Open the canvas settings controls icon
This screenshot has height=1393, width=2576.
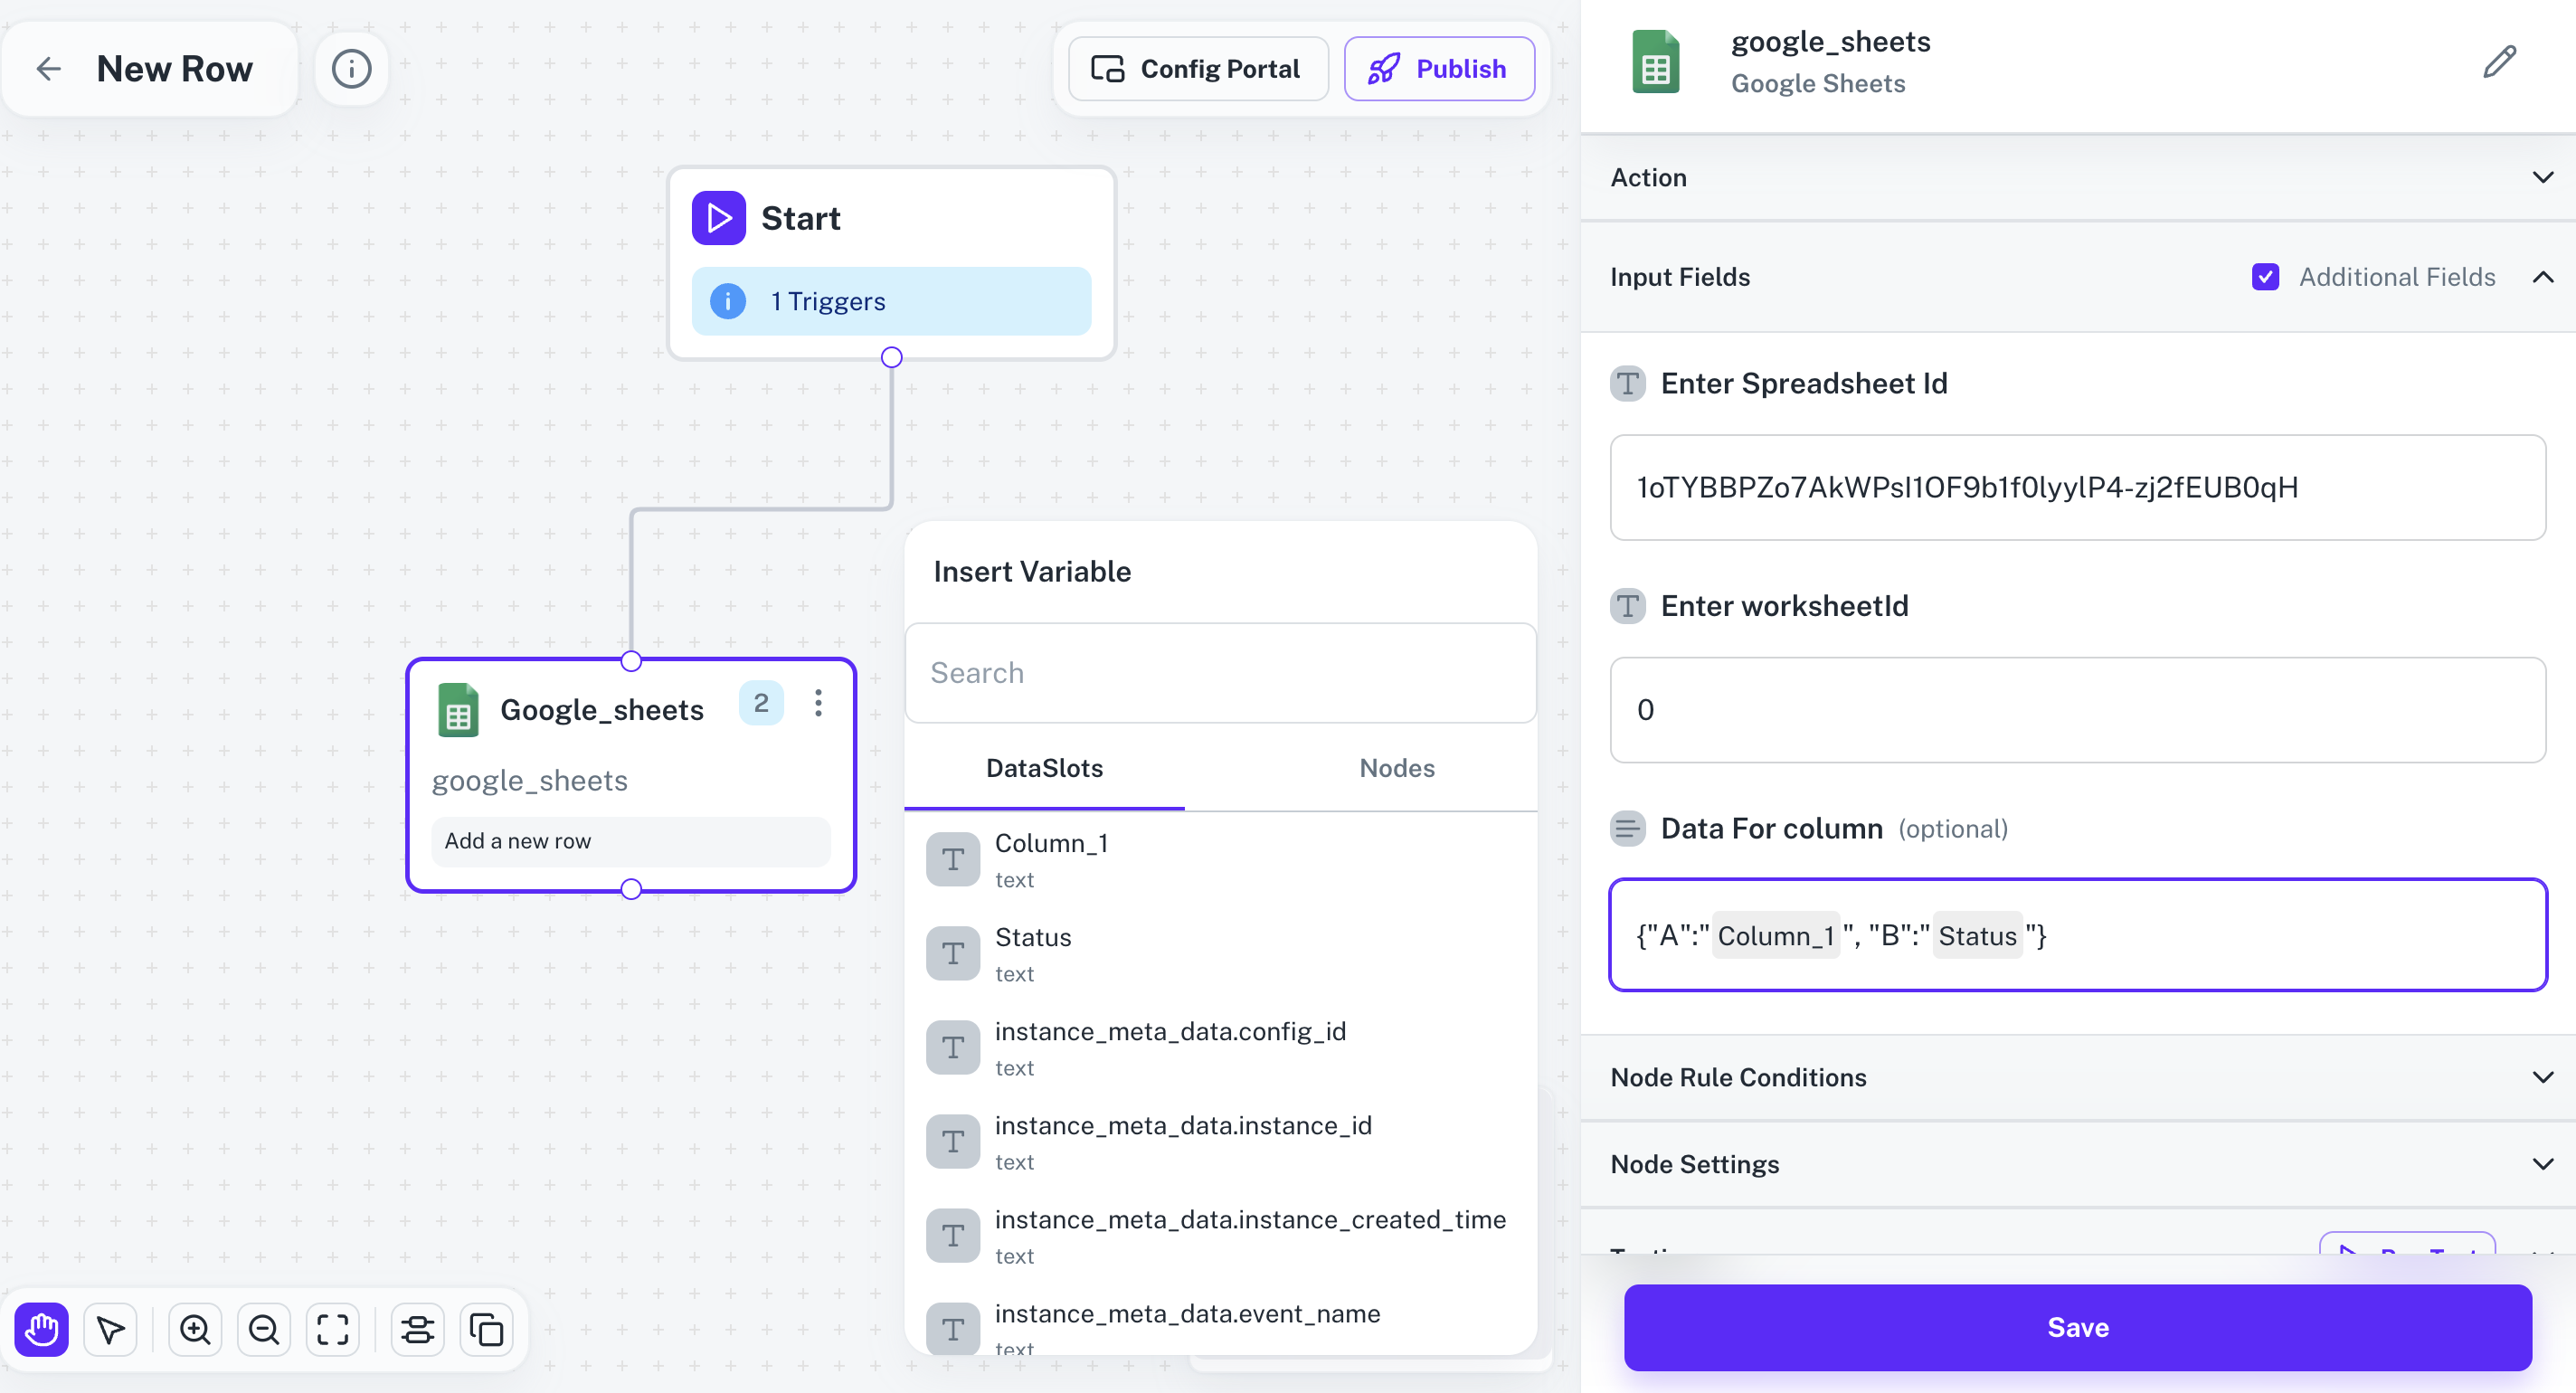point(417,1330)
